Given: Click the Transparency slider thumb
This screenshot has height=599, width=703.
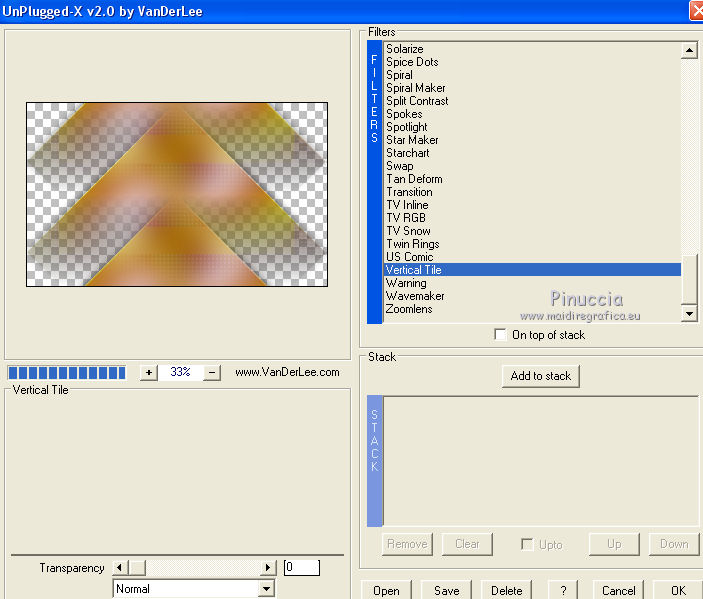Looking at the screenshot, I should [x=137, y=568].
